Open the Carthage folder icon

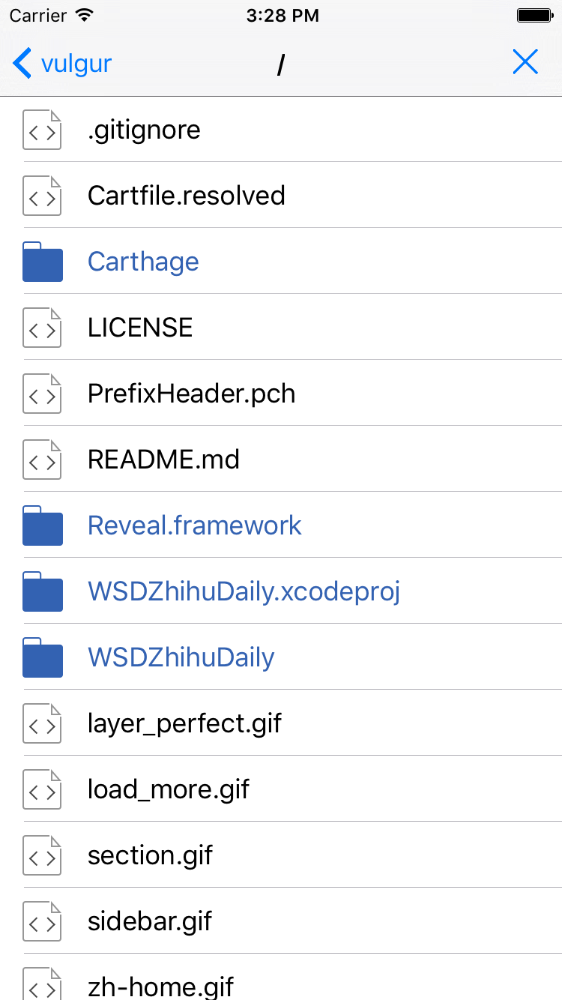coord(43,261)
